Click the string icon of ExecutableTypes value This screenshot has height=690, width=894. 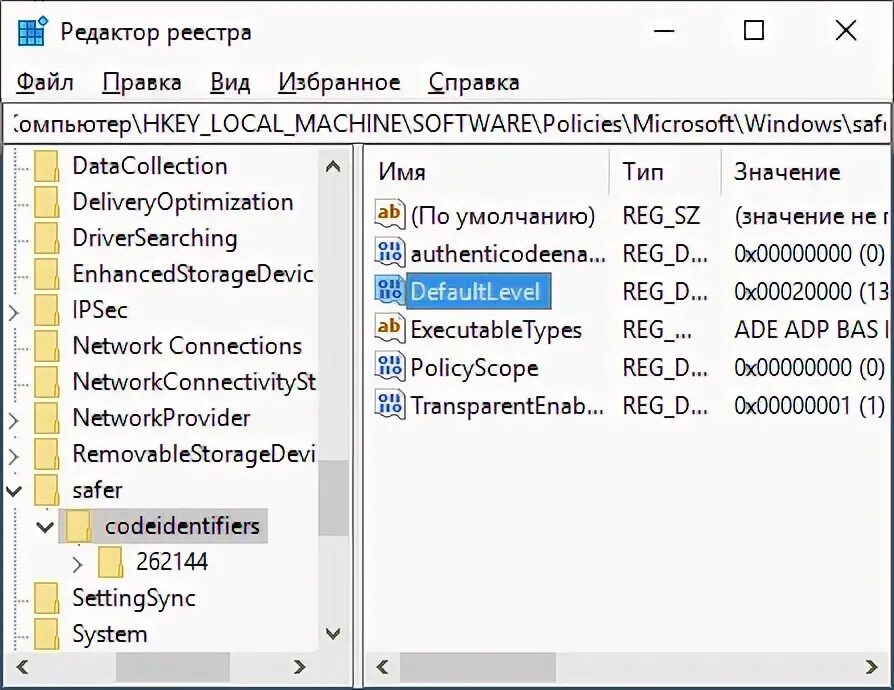(389, 328)
